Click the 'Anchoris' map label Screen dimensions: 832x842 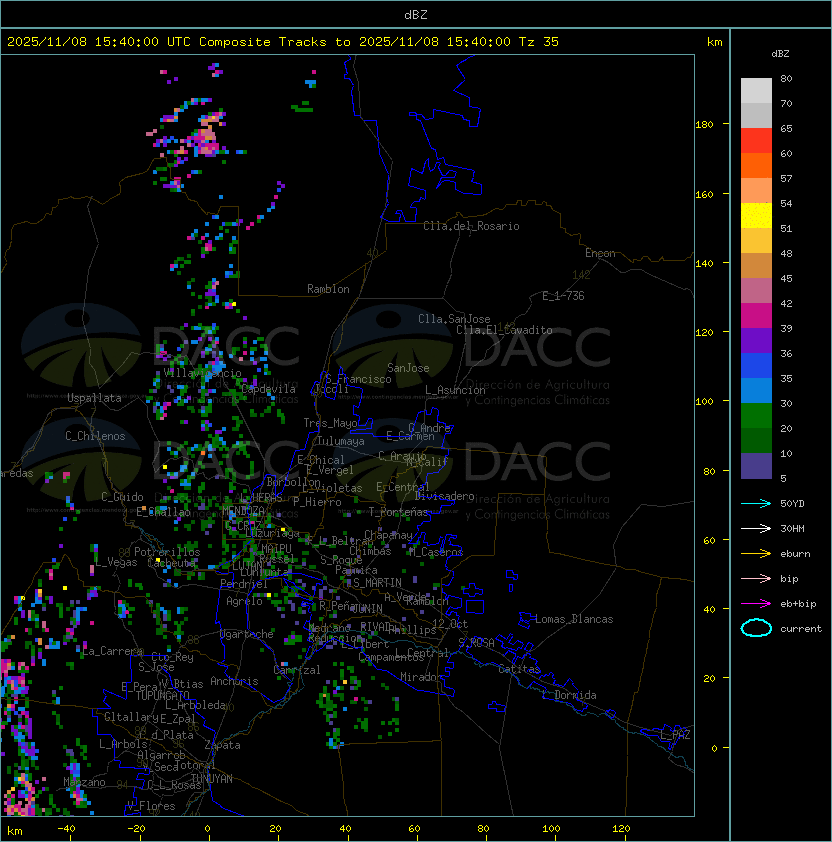(x=234, y=681)
